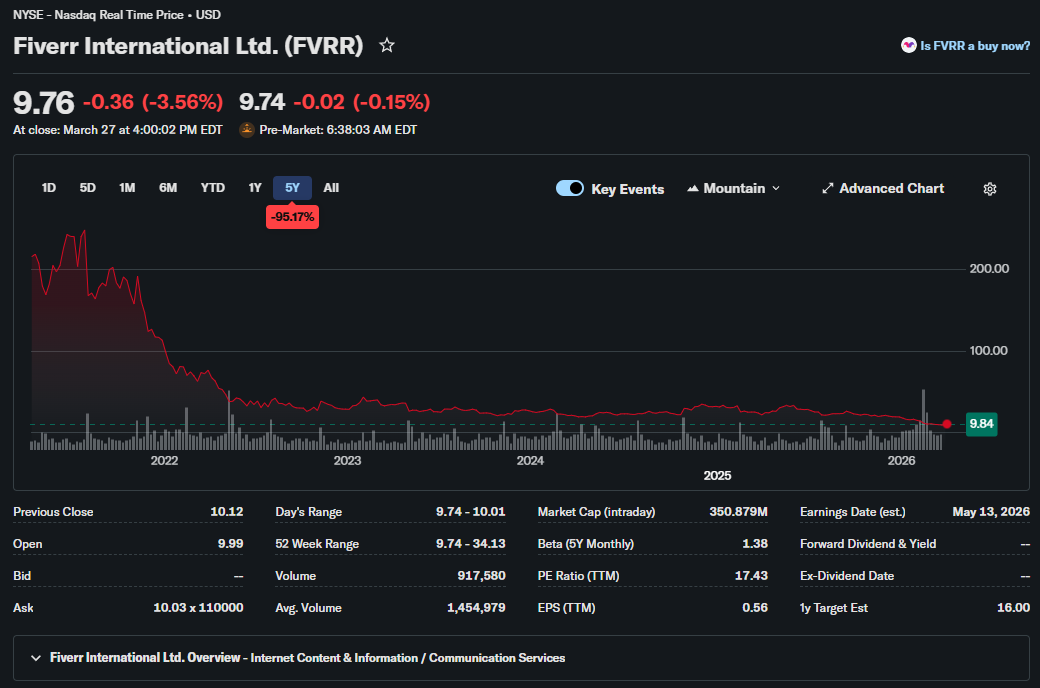Open the Mountain chart type dropdown
This screenshot has width=1040, height=688.
click(x=733, y=188)
